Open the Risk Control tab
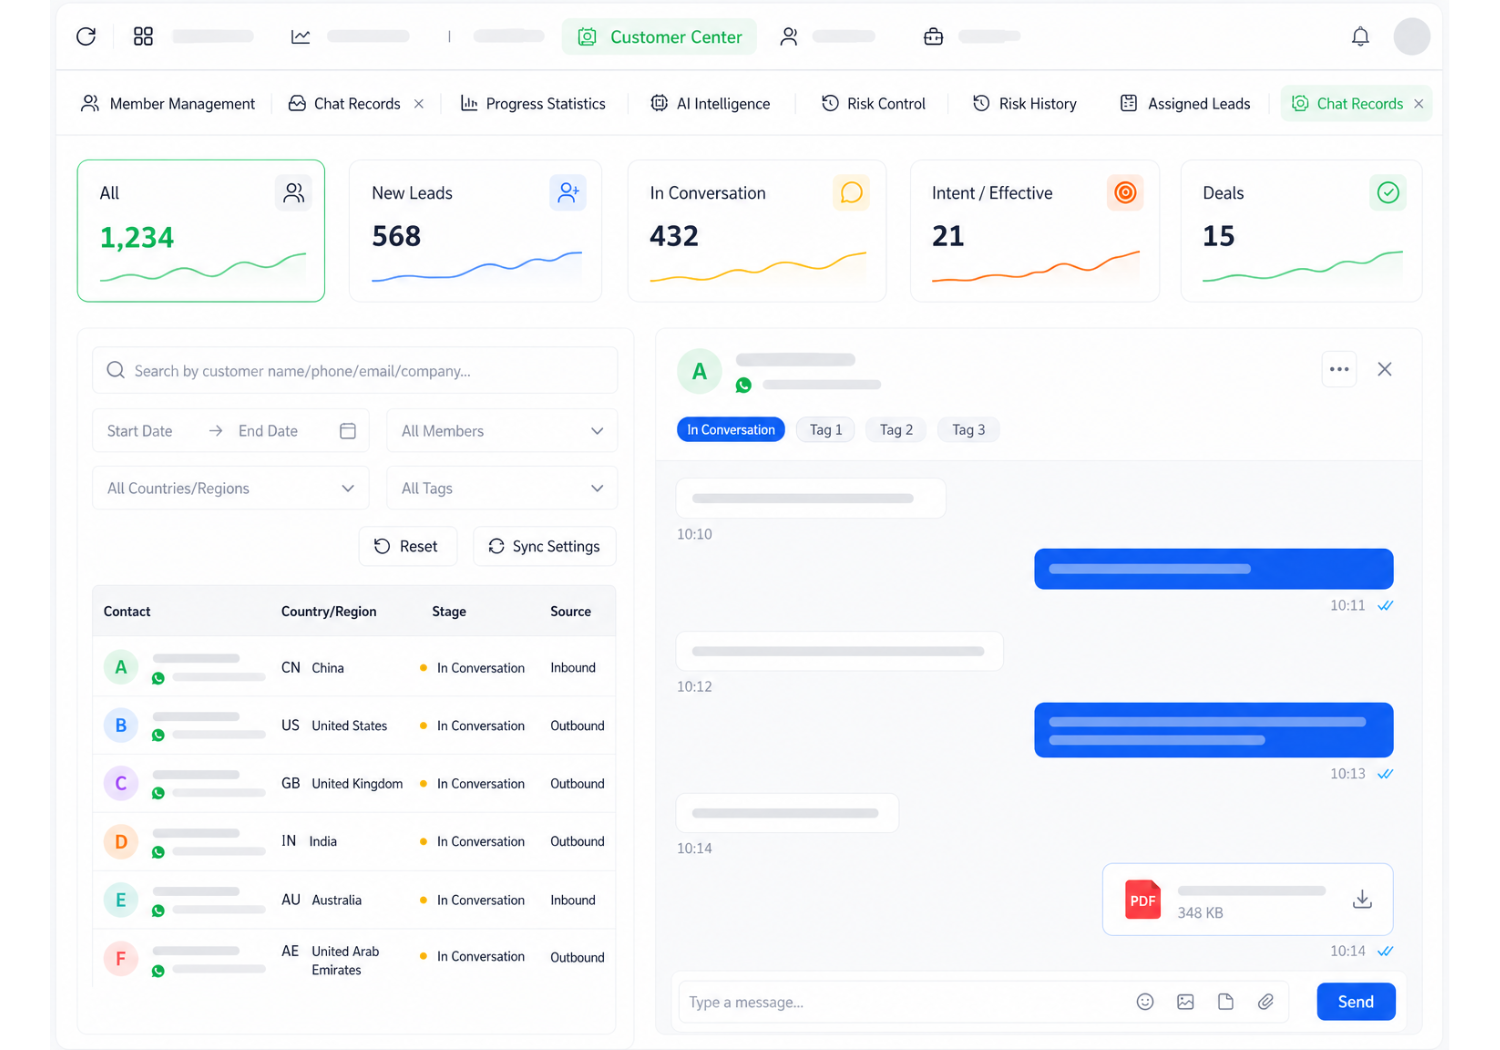1500x1050 pixels. (873, 104)
